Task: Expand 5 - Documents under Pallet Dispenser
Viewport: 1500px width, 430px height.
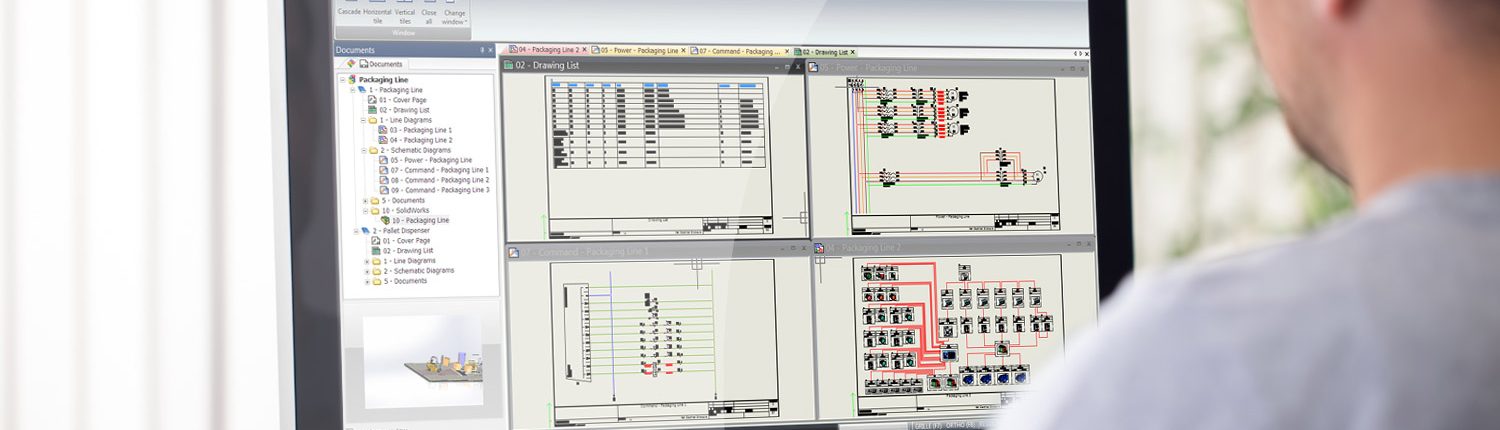Action: point(366,281)
